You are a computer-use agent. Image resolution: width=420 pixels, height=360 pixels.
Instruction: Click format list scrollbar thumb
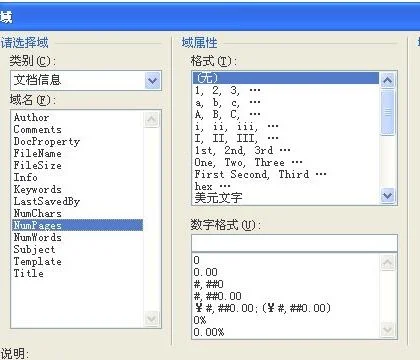click(x=388, y=112)
